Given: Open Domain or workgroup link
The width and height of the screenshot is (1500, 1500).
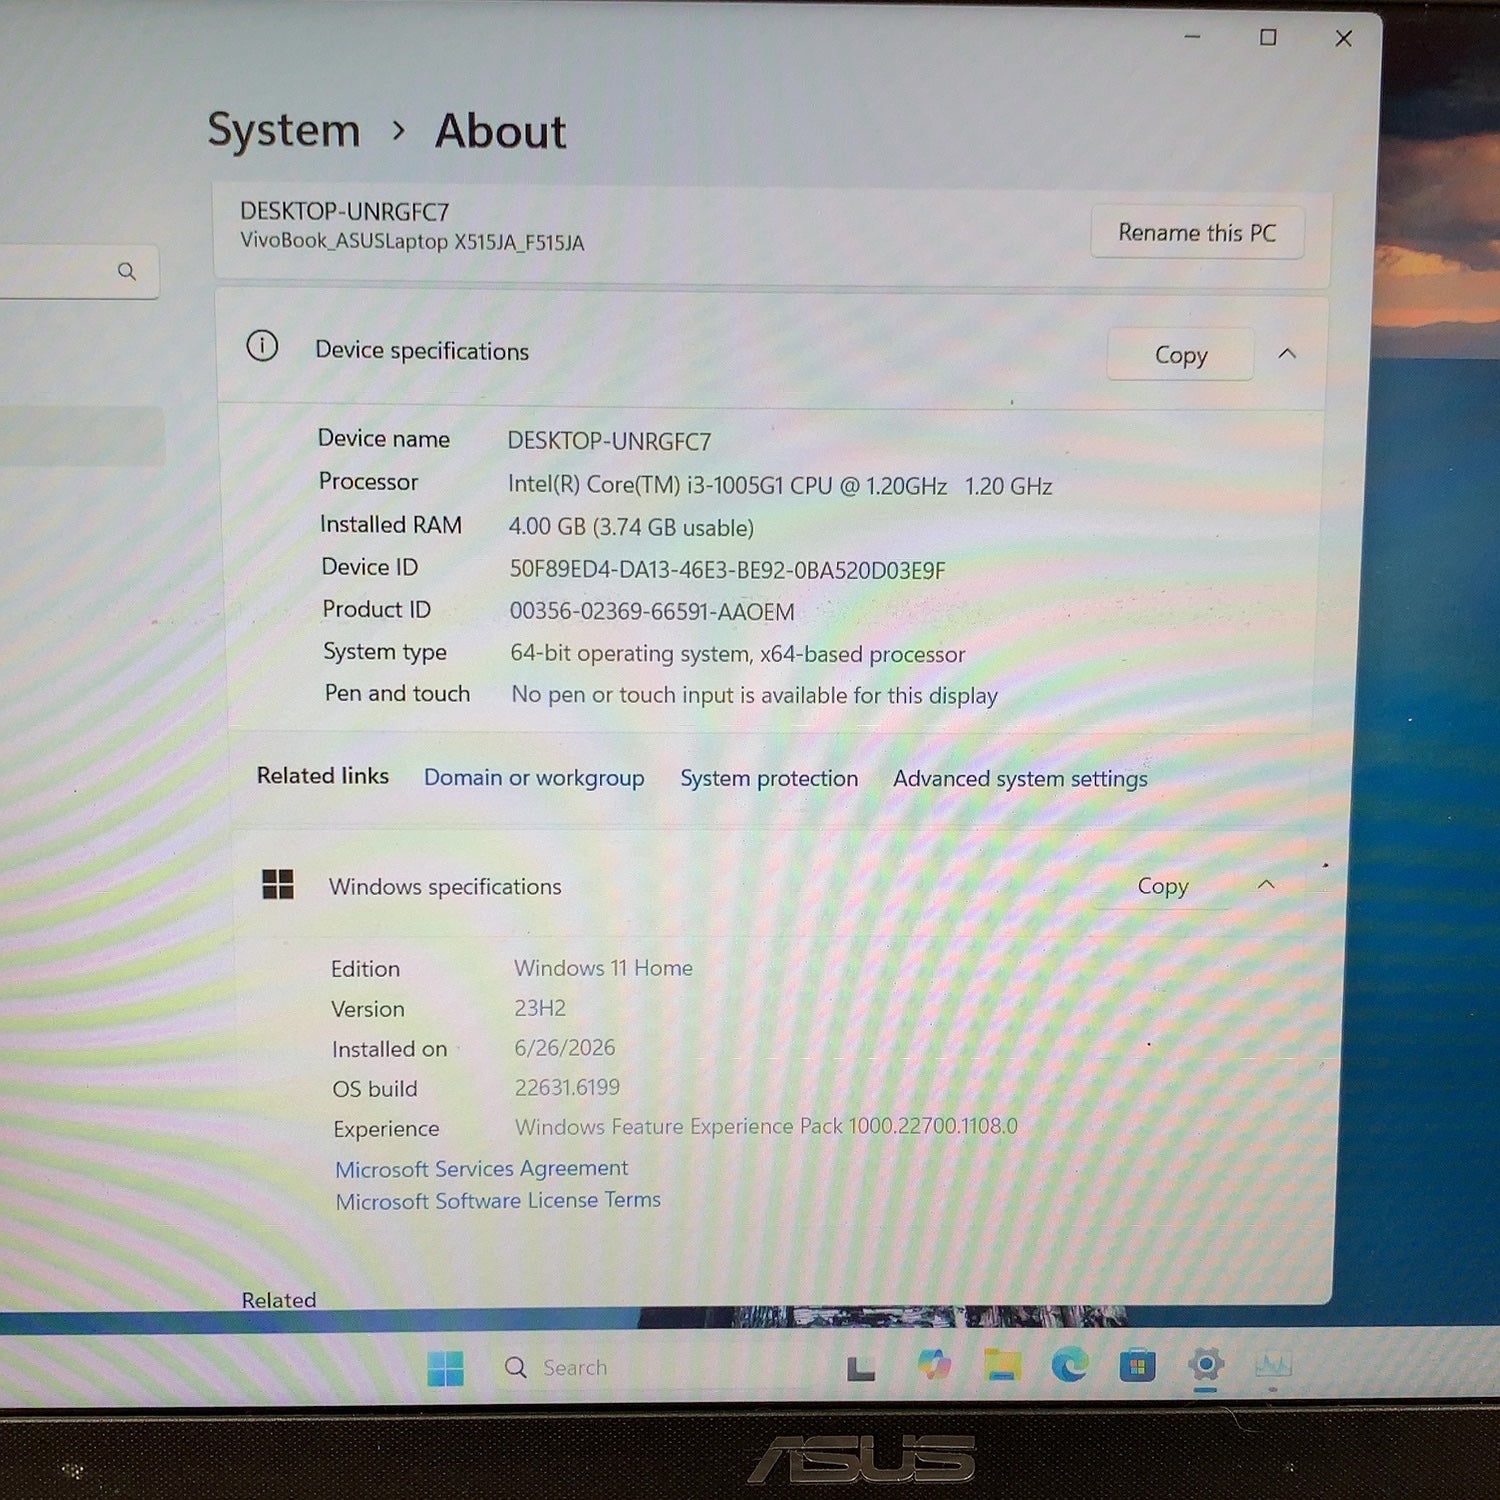Looking at the screenshot, I should (534, 778).
